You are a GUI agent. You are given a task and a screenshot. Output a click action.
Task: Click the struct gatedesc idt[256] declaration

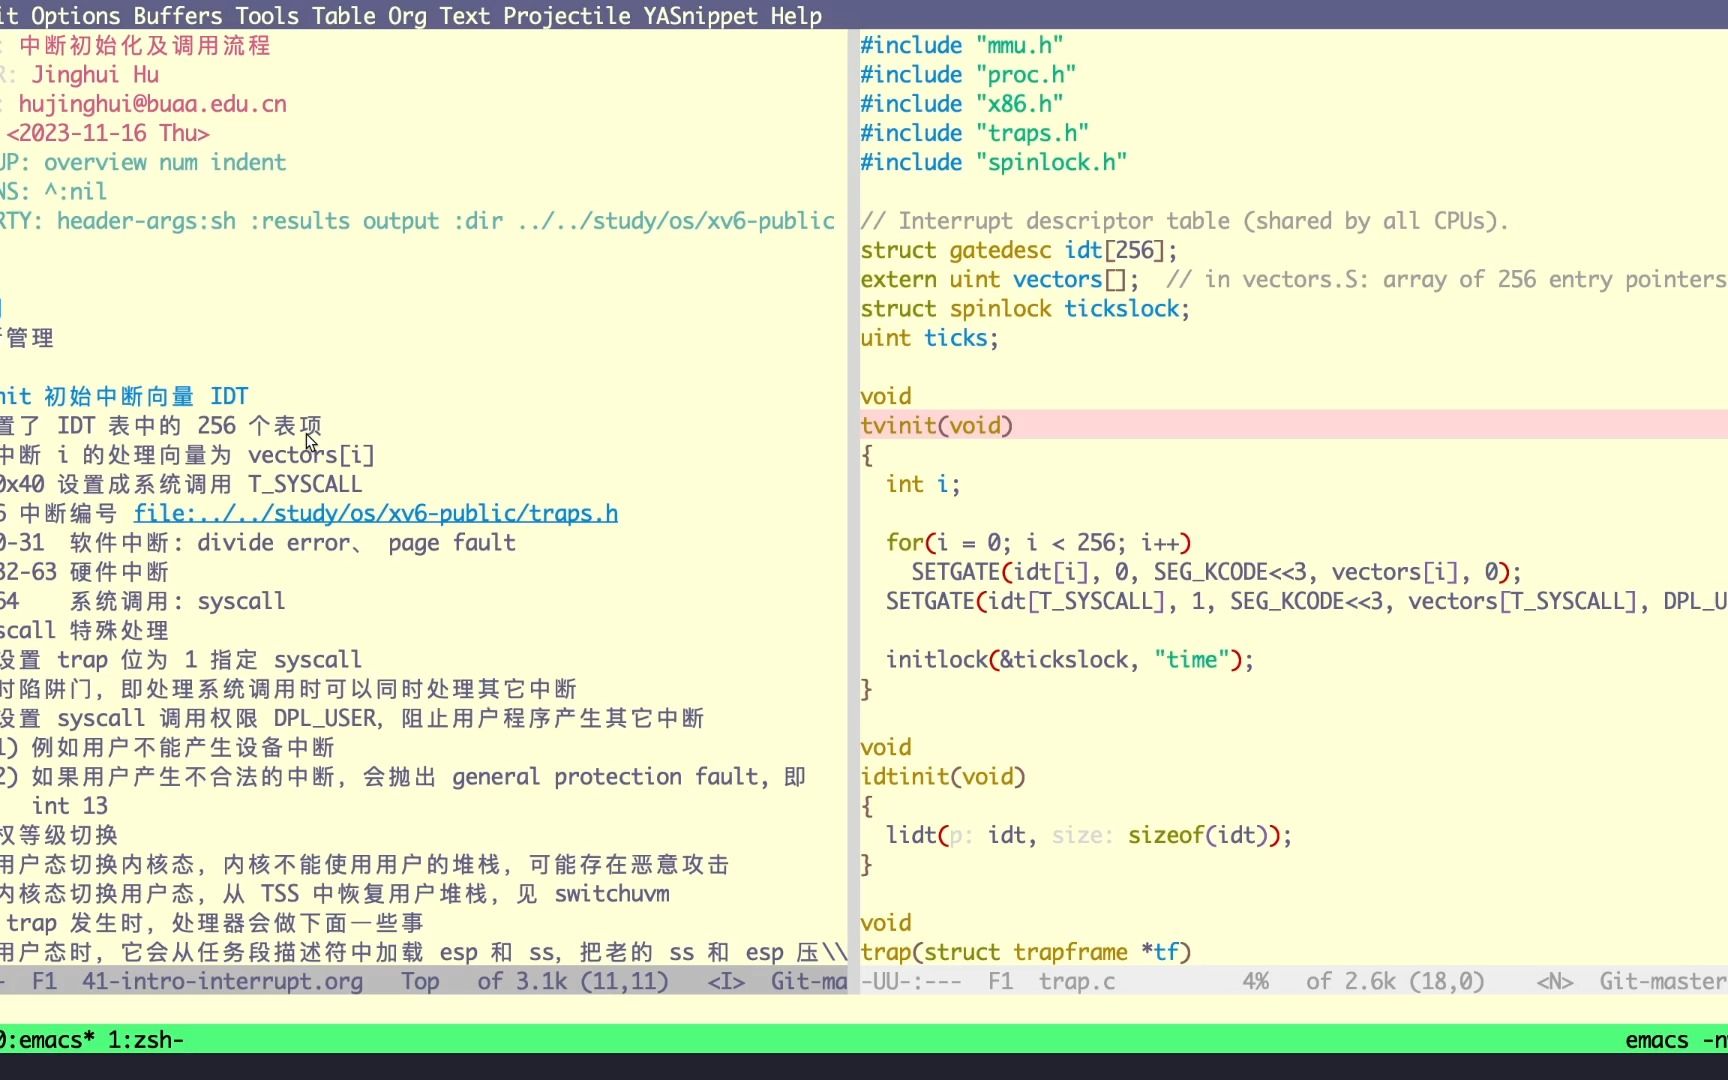(1019, 250)
